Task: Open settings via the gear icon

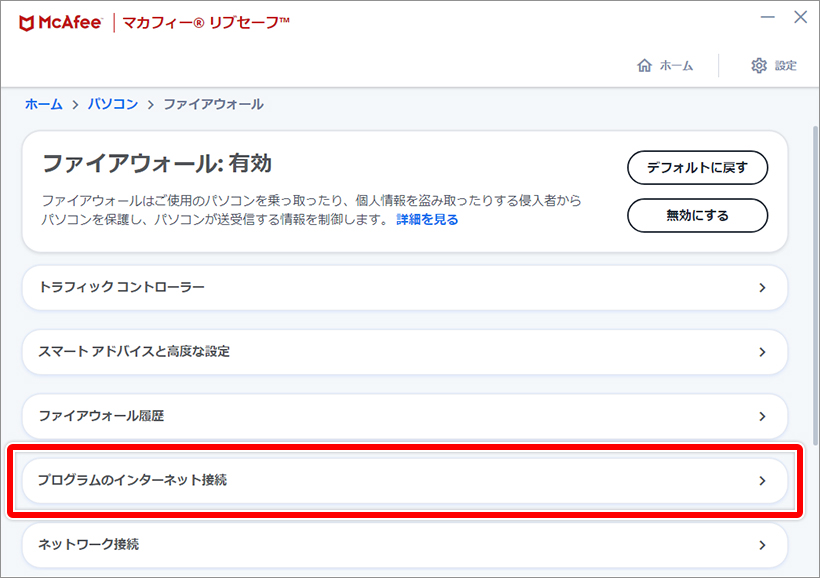Action: point(759,65)
